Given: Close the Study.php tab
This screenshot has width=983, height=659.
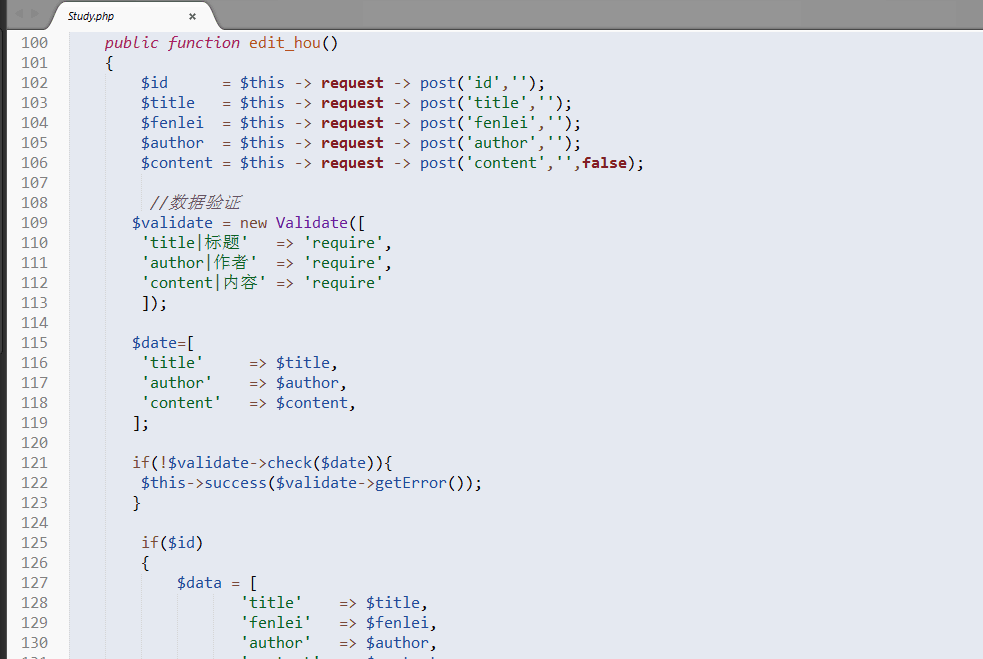Looking at the screenshot, I should coord(192,16).
